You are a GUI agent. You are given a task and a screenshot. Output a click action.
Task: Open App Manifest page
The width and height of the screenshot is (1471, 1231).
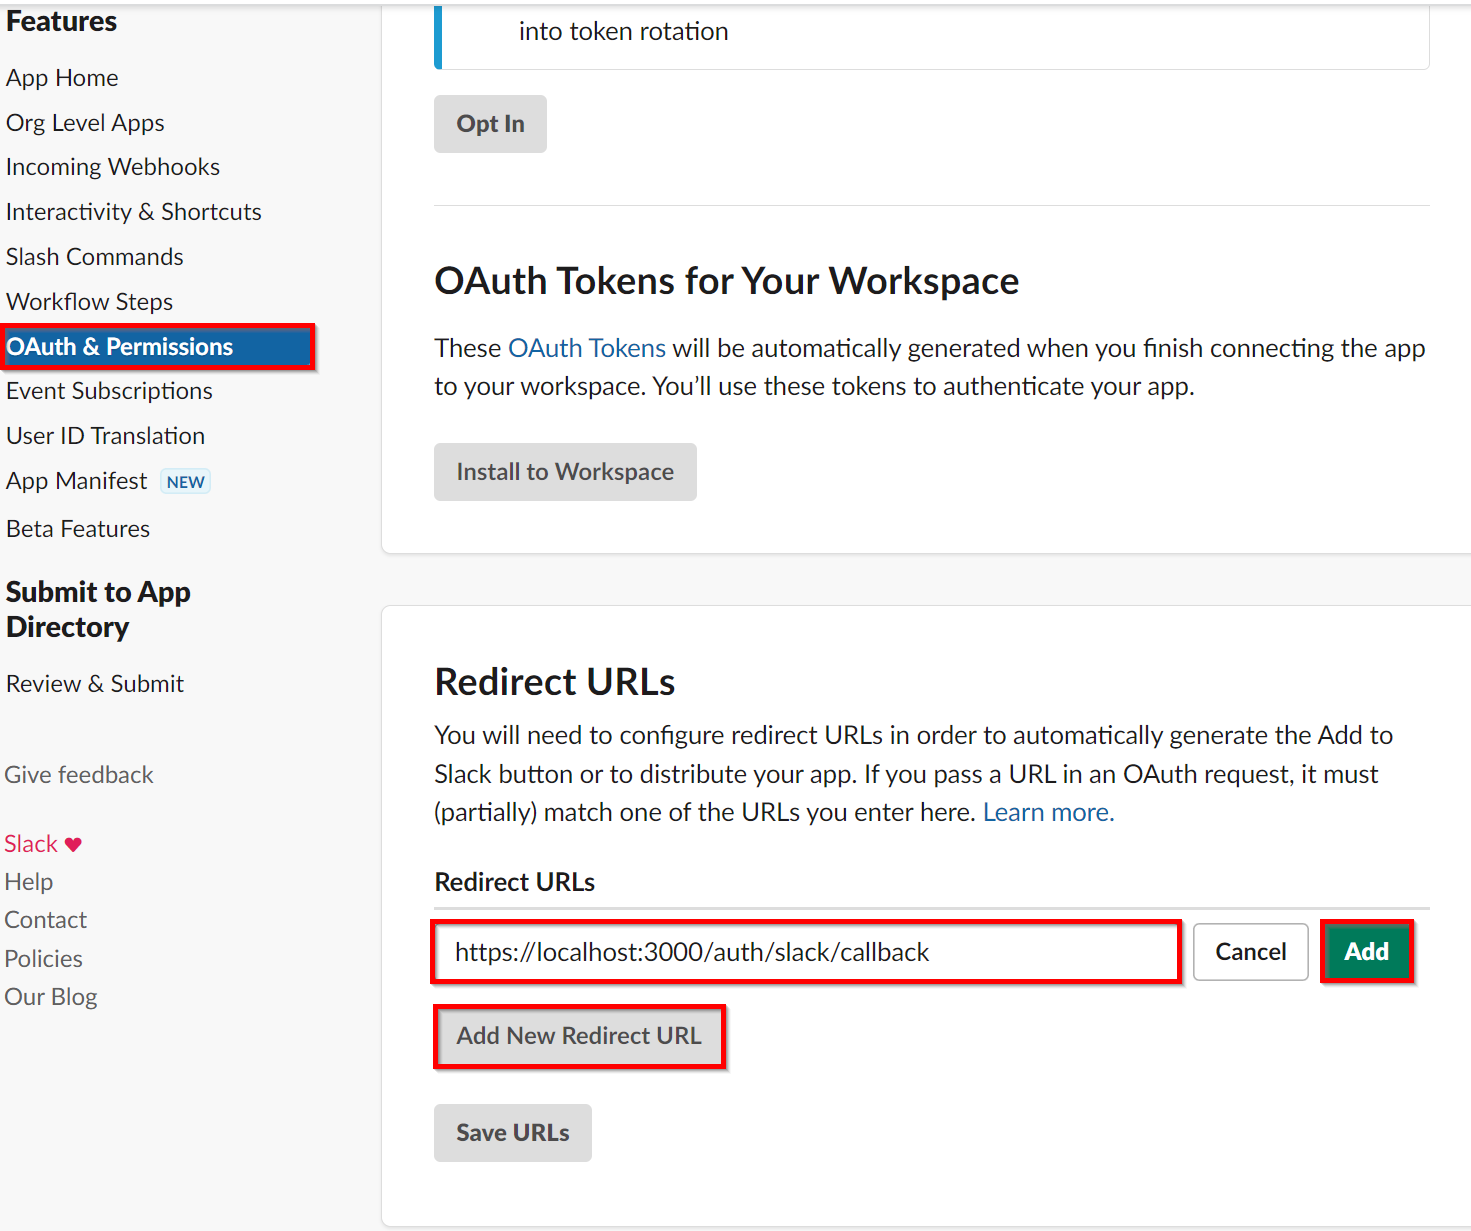click(x=77, y=481)
